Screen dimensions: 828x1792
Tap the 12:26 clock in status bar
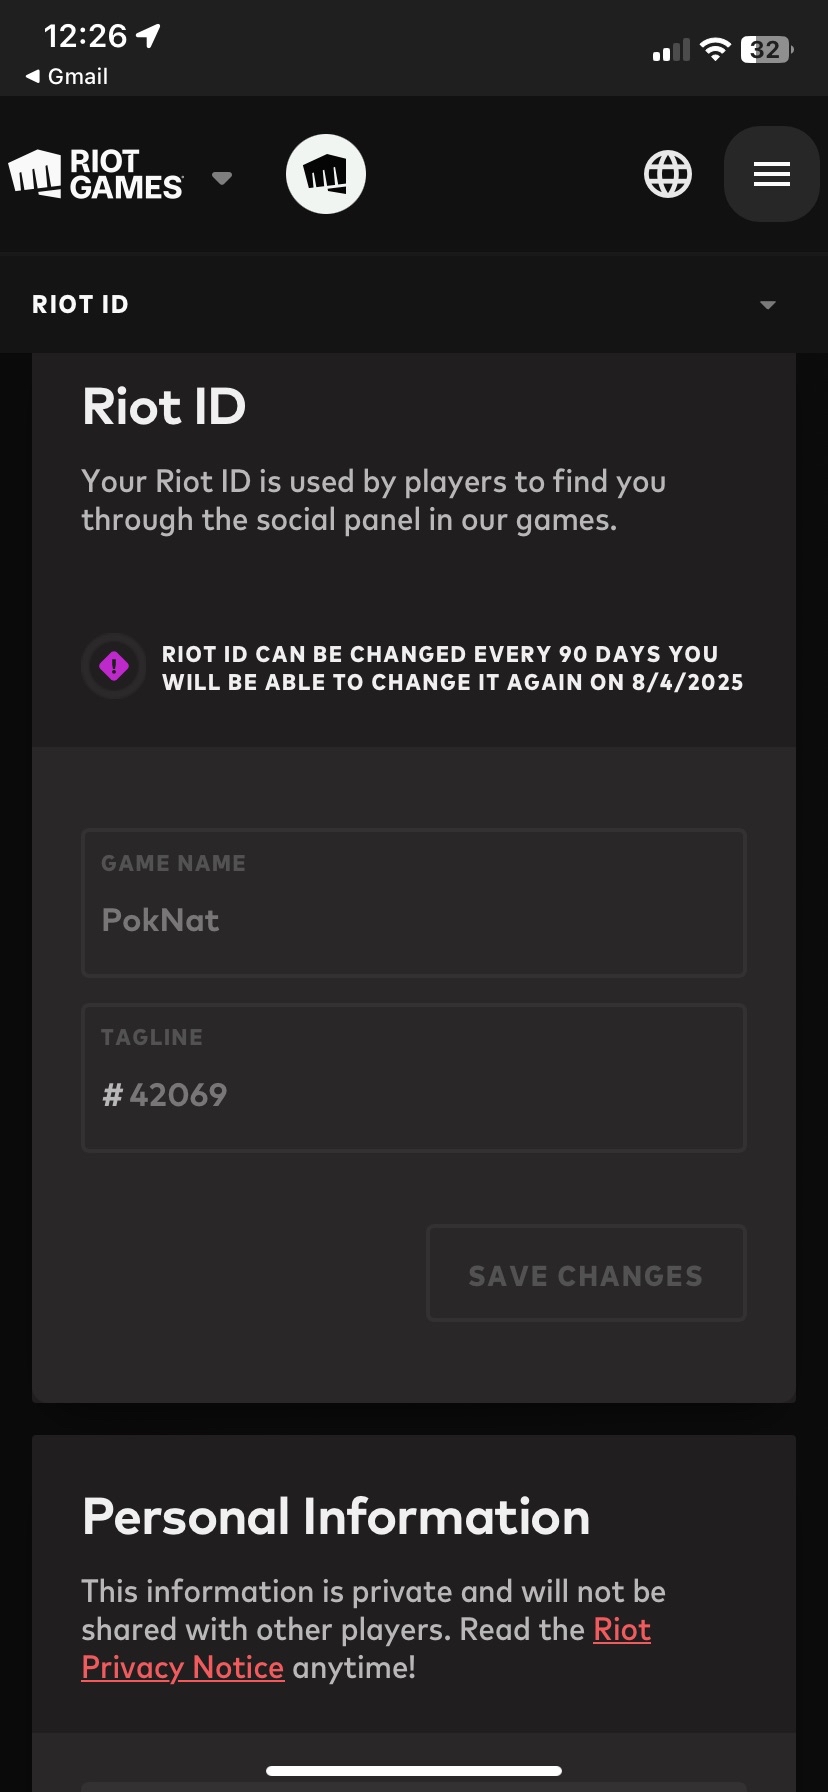click(85, 36)
